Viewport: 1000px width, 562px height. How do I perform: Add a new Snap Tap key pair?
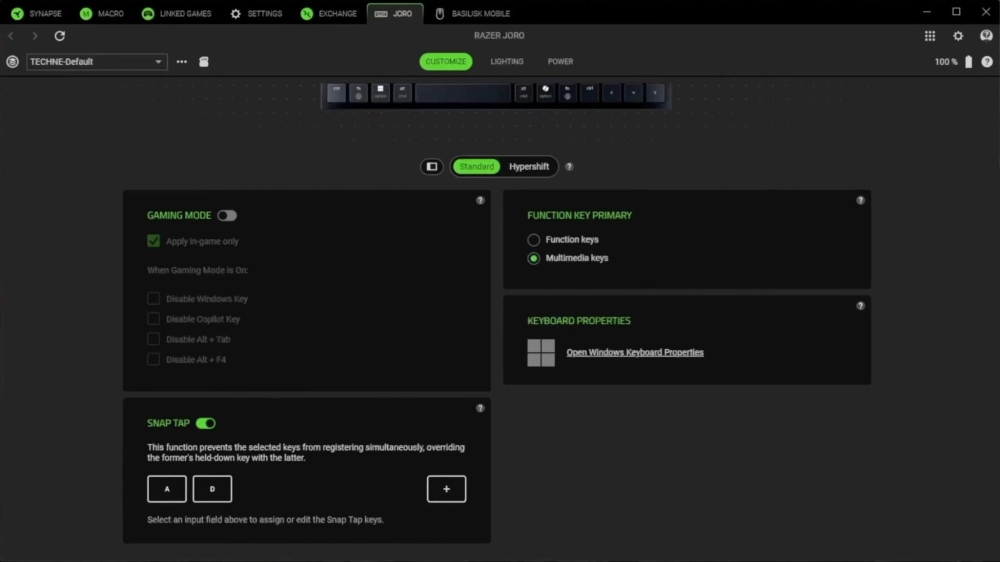(x=446, y=489)
